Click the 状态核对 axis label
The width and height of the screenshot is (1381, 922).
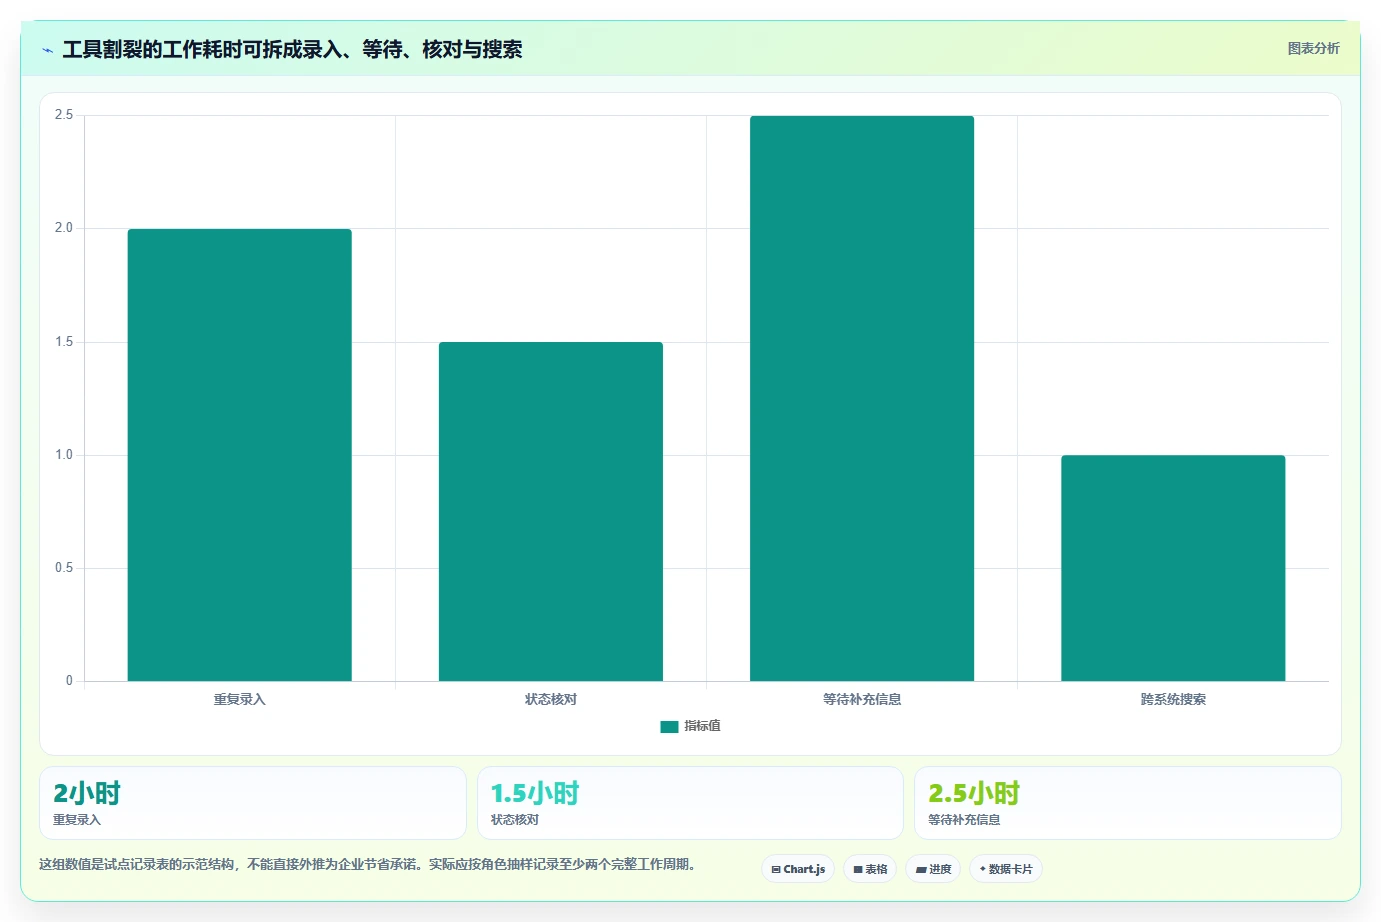551,699
